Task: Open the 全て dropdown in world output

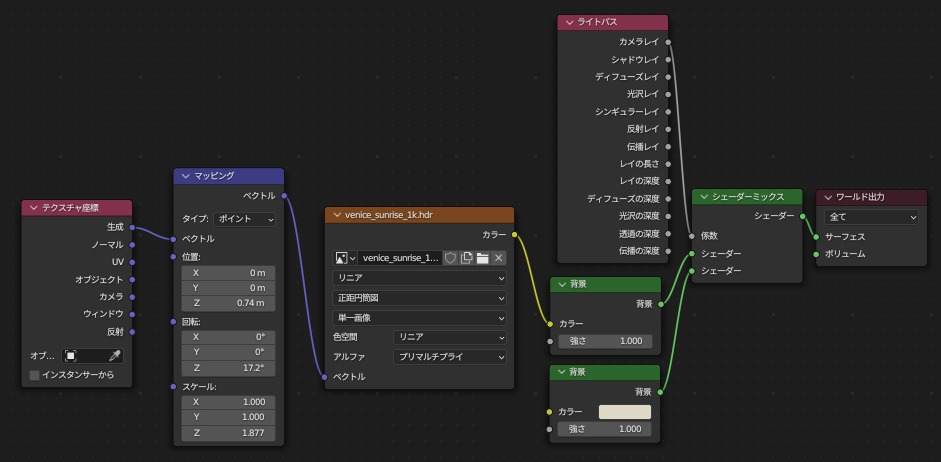Action: [871, 217]
